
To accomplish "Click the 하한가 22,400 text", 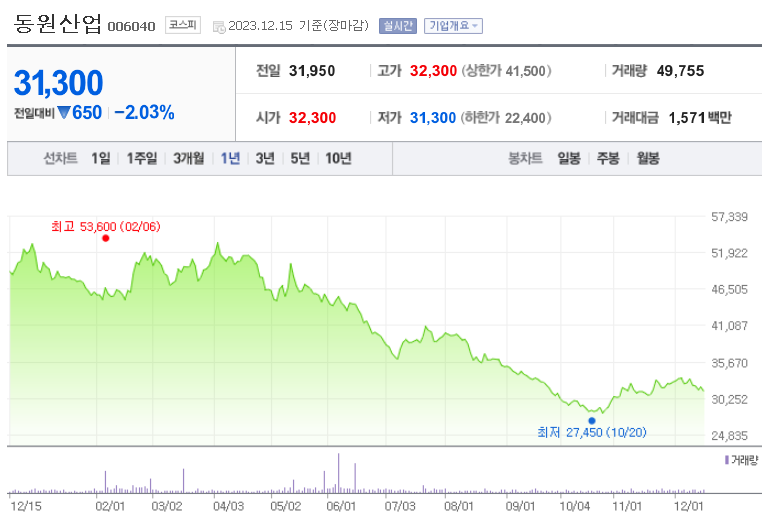I will (x=506, y=118).
